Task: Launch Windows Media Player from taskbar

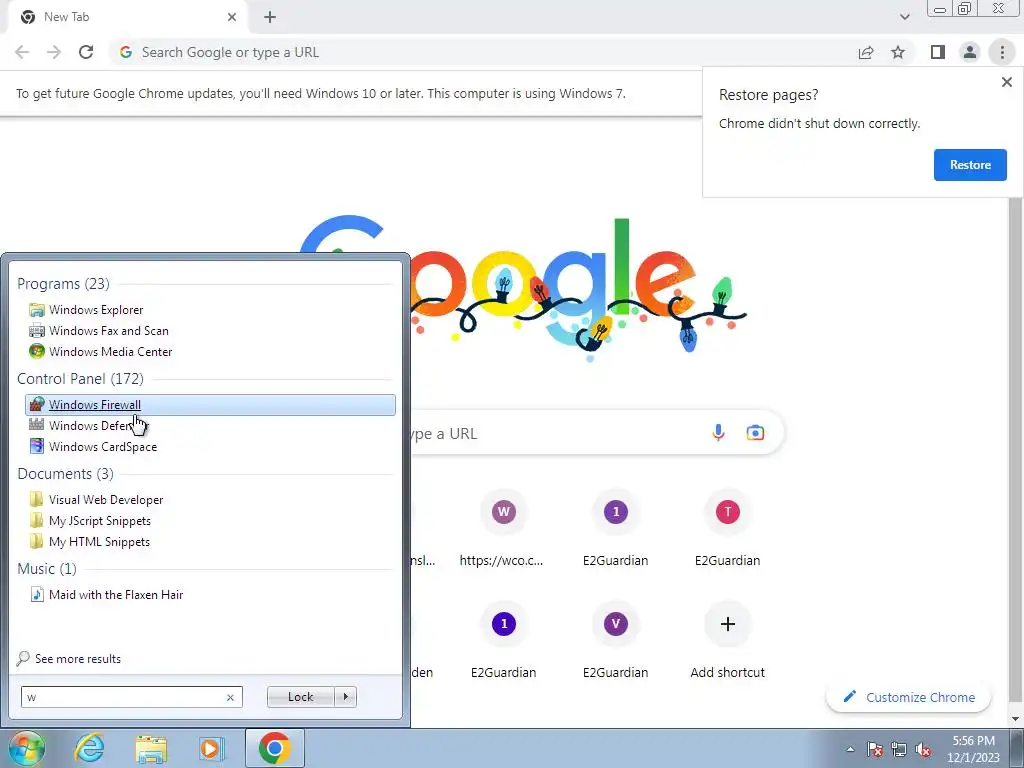Action: click(211, 748)
